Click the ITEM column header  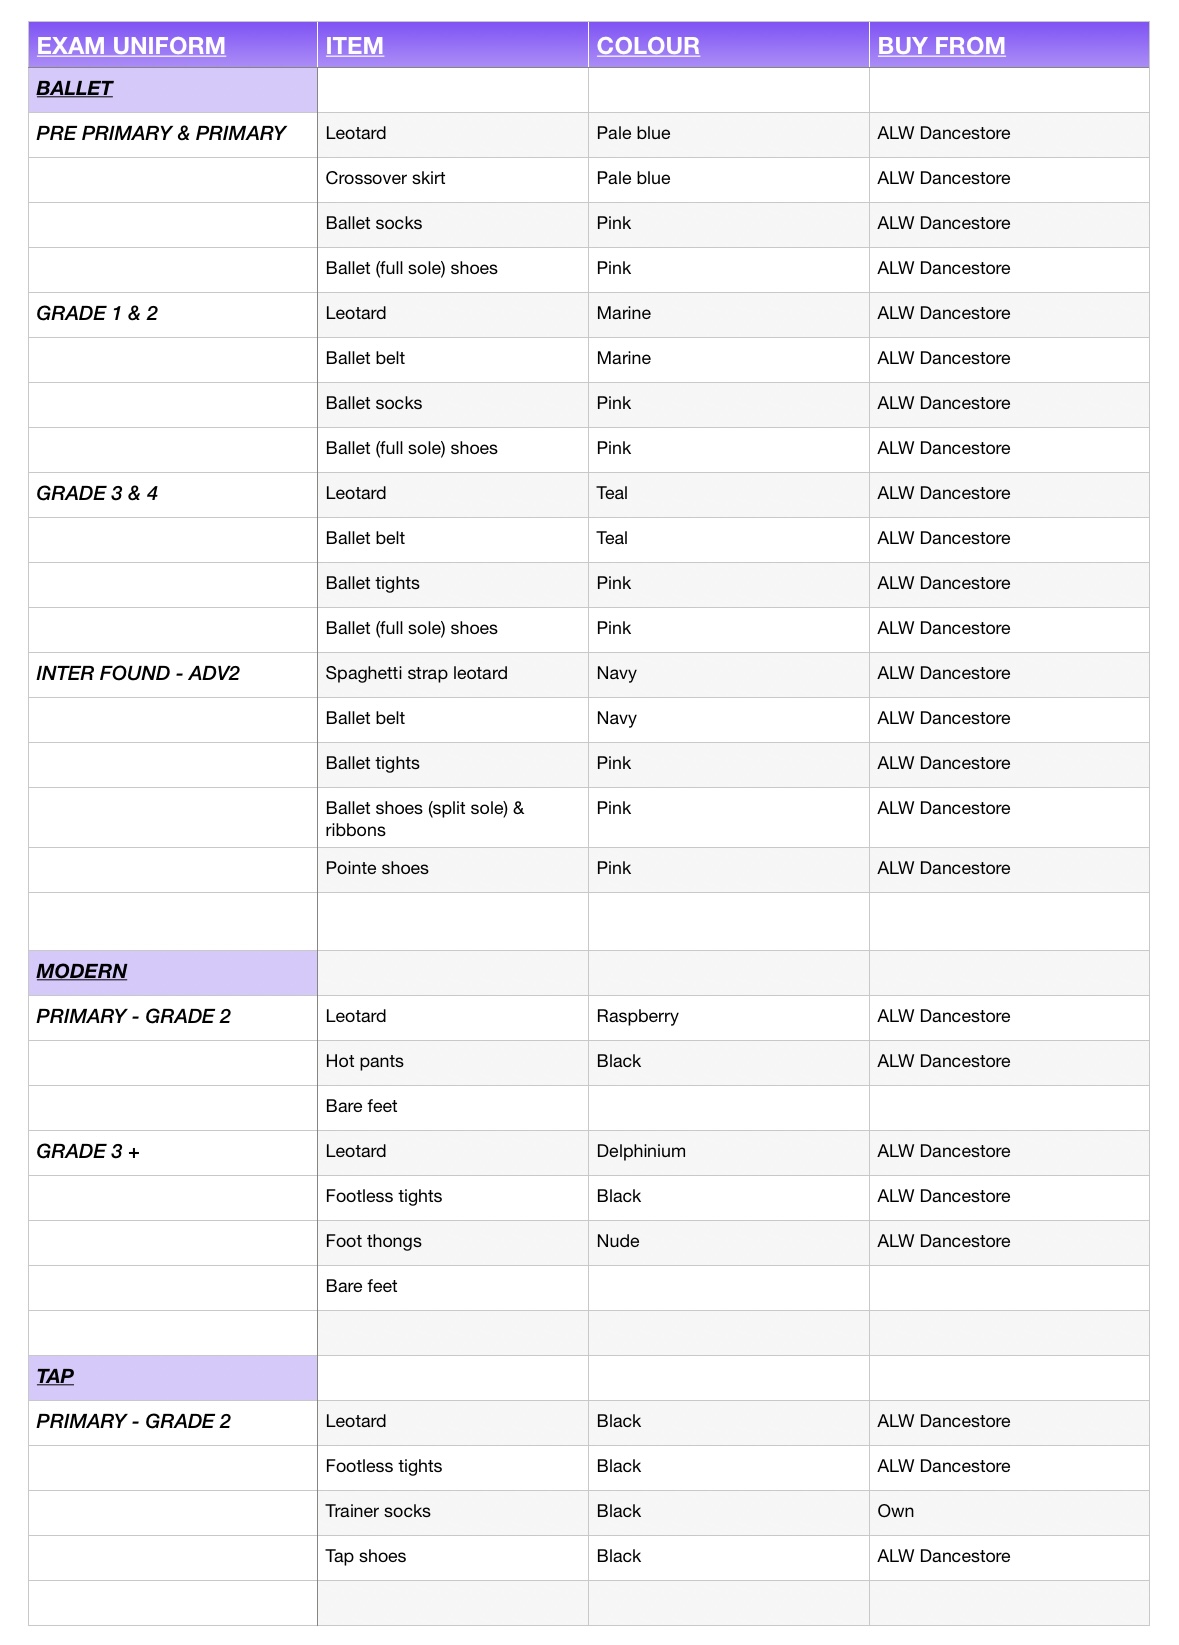[453, 45]
